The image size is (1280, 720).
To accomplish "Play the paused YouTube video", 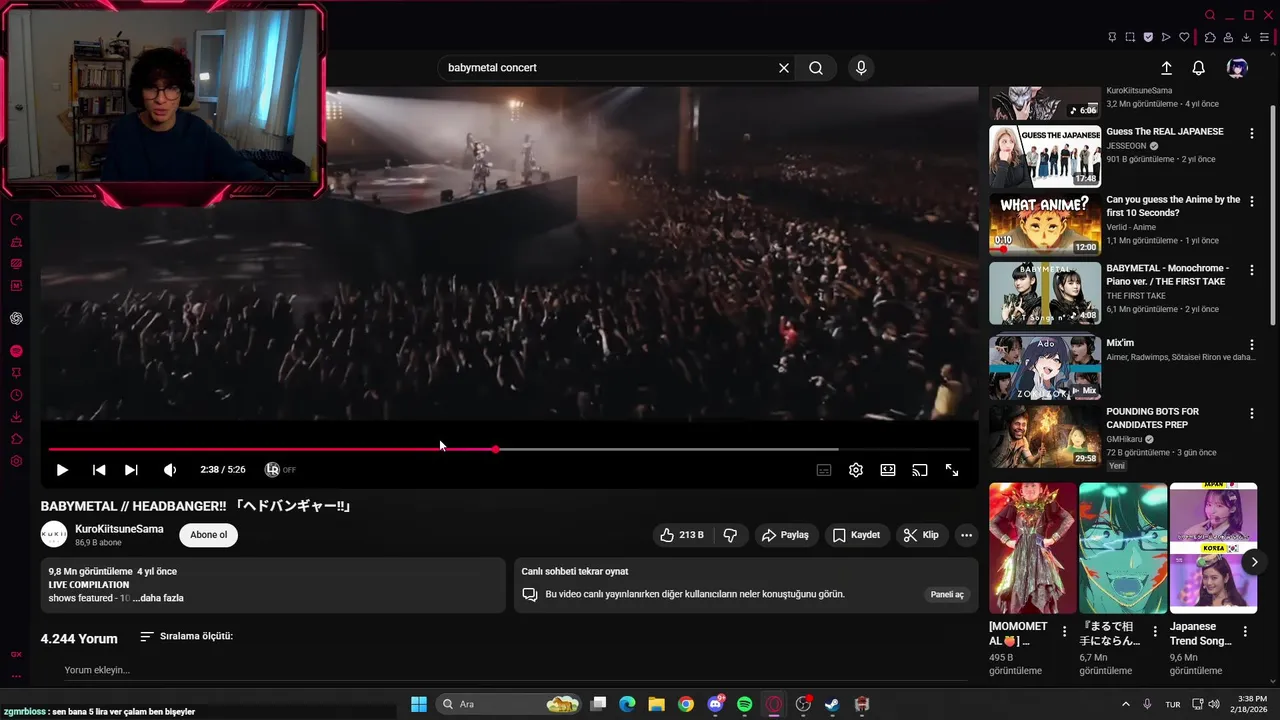I will (x=62, y=470).
